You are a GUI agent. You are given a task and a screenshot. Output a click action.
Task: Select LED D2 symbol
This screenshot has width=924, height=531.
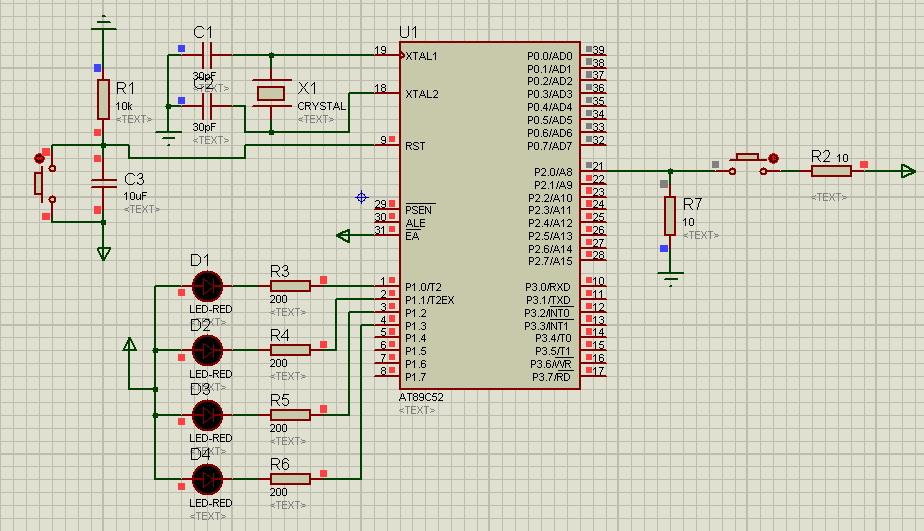tap(207, 350)
